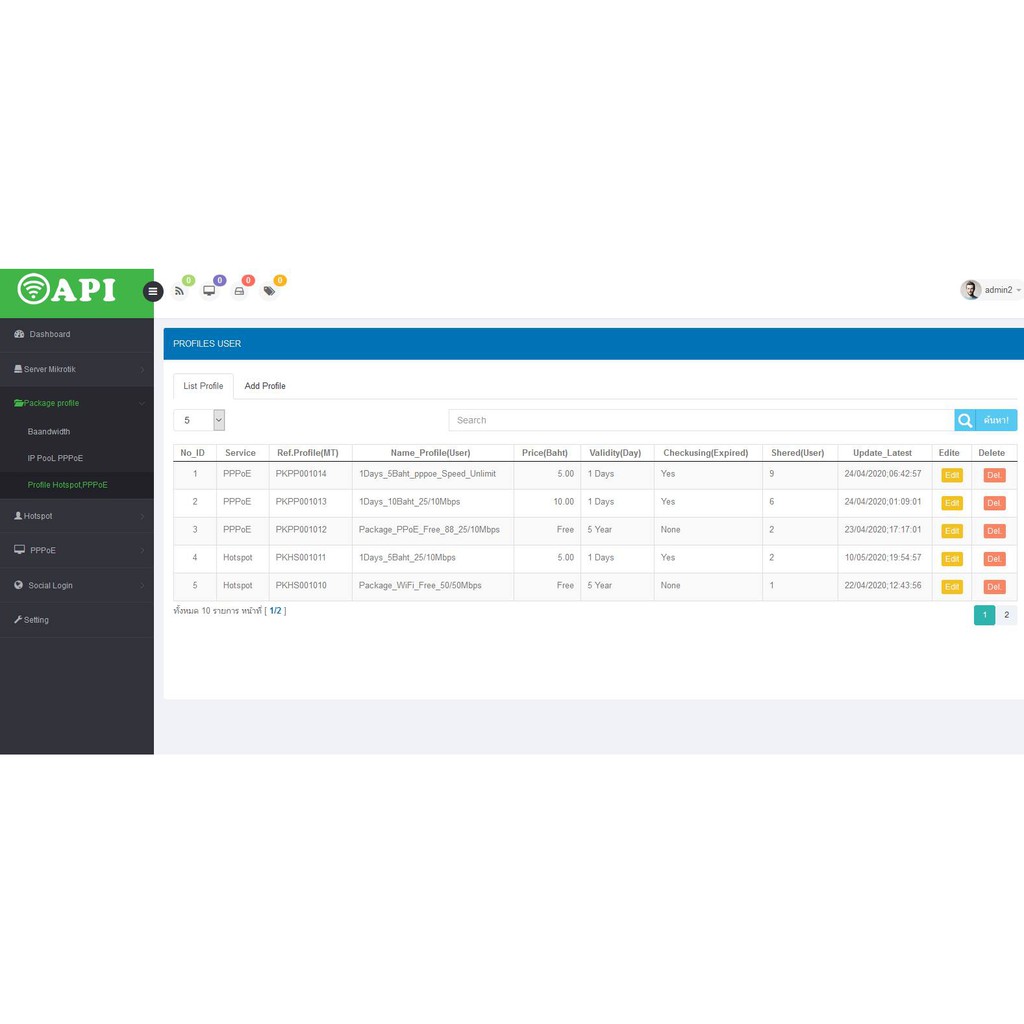Open Dashboard from the sidebar

(x=49, y=334)
